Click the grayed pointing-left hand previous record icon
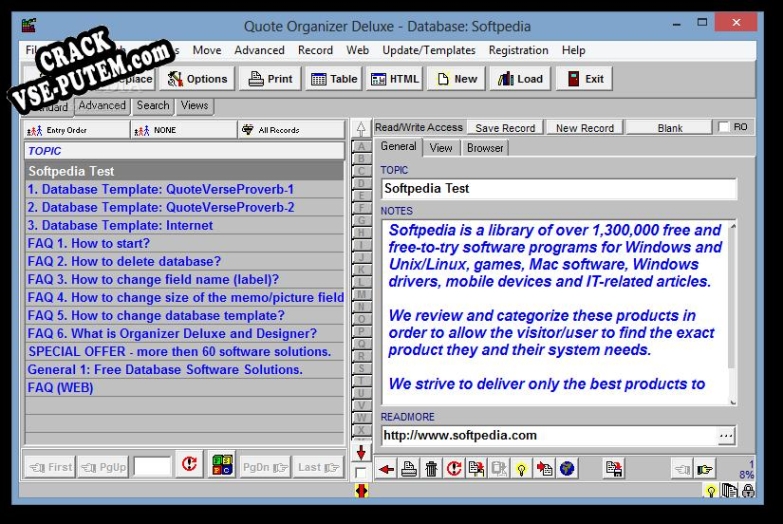The image size is (783, 524). (x=682, y=469)
